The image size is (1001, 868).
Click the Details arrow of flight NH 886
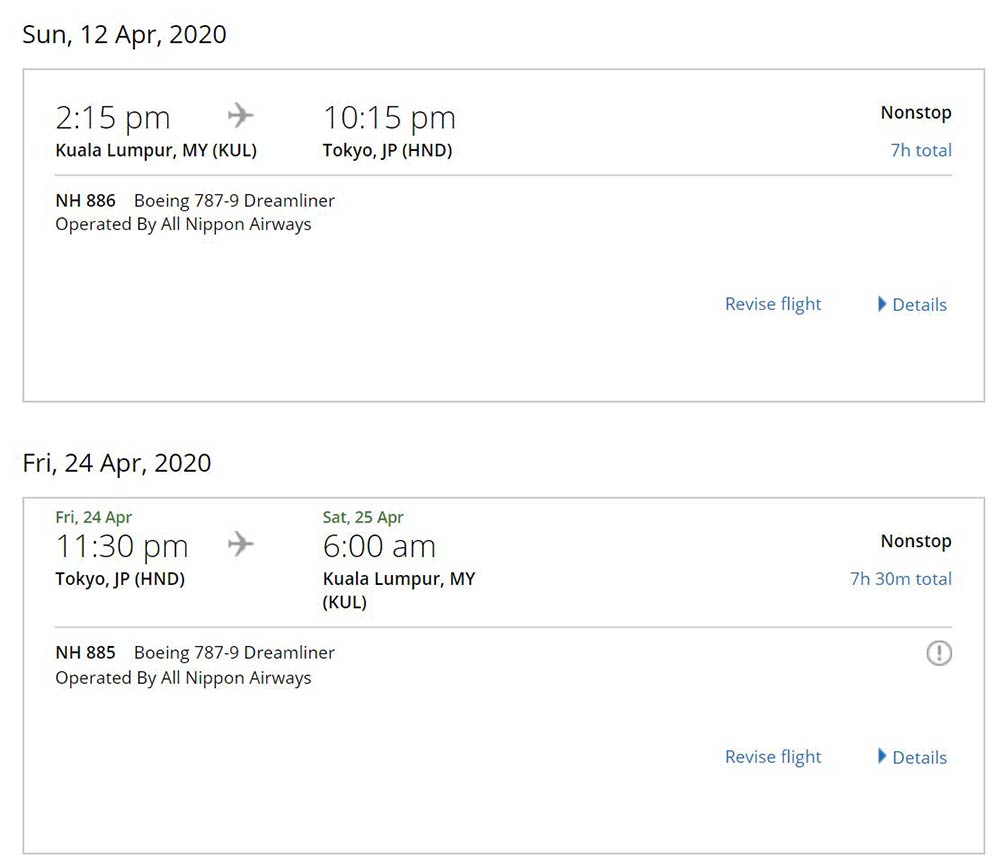pos(882,304)
